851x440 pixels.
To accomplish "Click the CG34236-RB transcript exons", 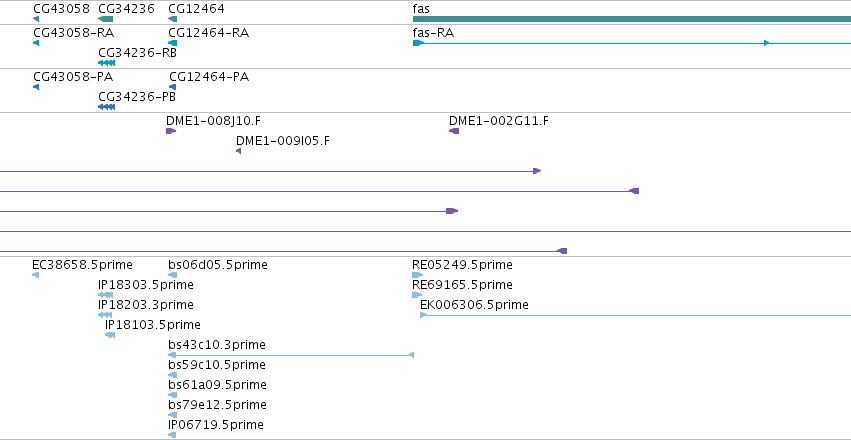I will coord(106,63).
